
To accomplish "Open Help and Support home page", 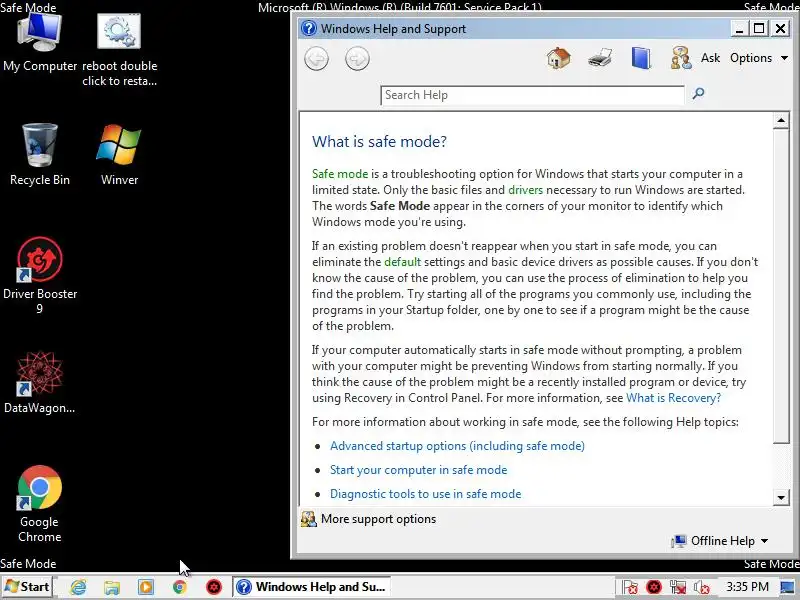I will 559,58.
